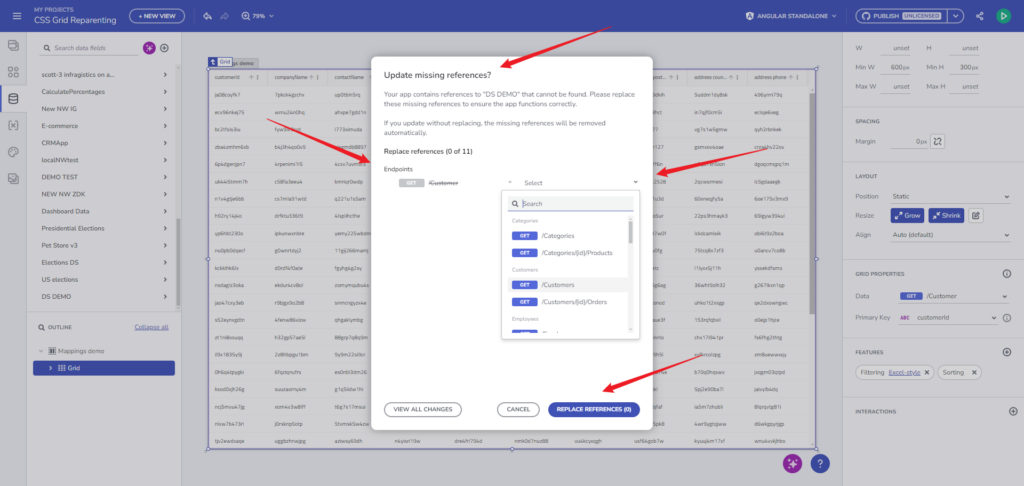Click the customerId column header
This screenshot has height=486, width=1024.
pos(238,77)
